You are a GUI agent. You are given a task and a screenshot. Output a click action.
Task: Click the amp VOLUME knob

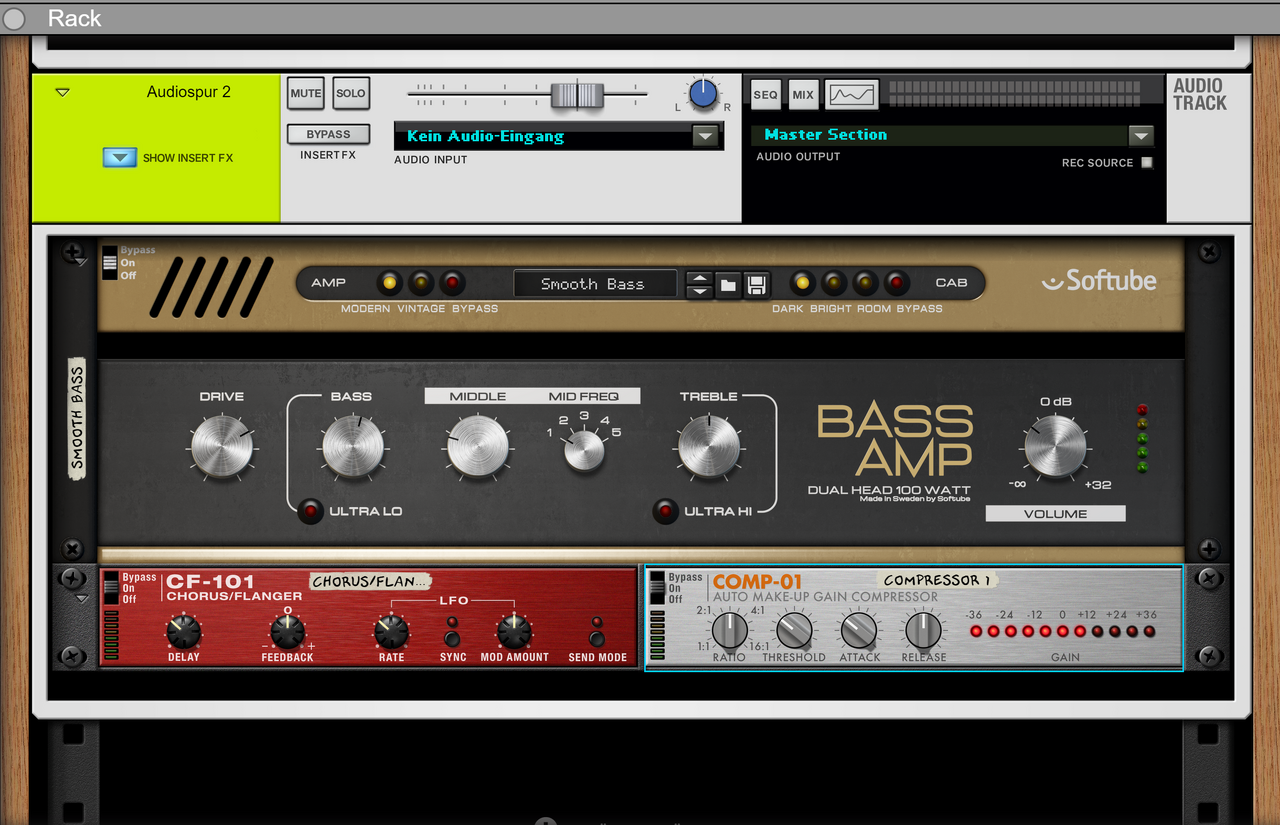click(x=1055, y=446)
